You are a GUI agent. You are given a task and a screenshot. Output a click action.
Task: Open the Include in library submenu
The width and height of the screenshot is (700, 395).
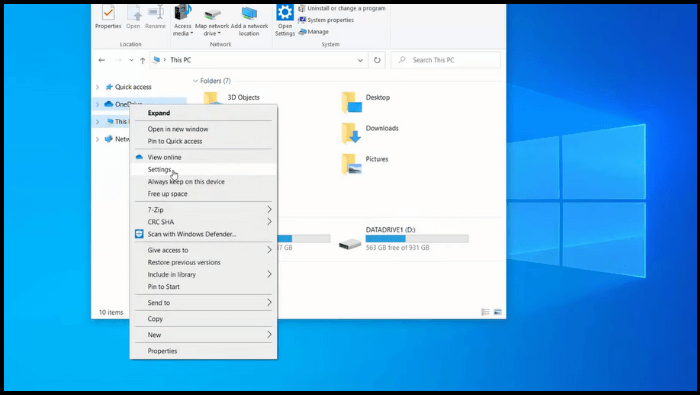tap(203, 274)
